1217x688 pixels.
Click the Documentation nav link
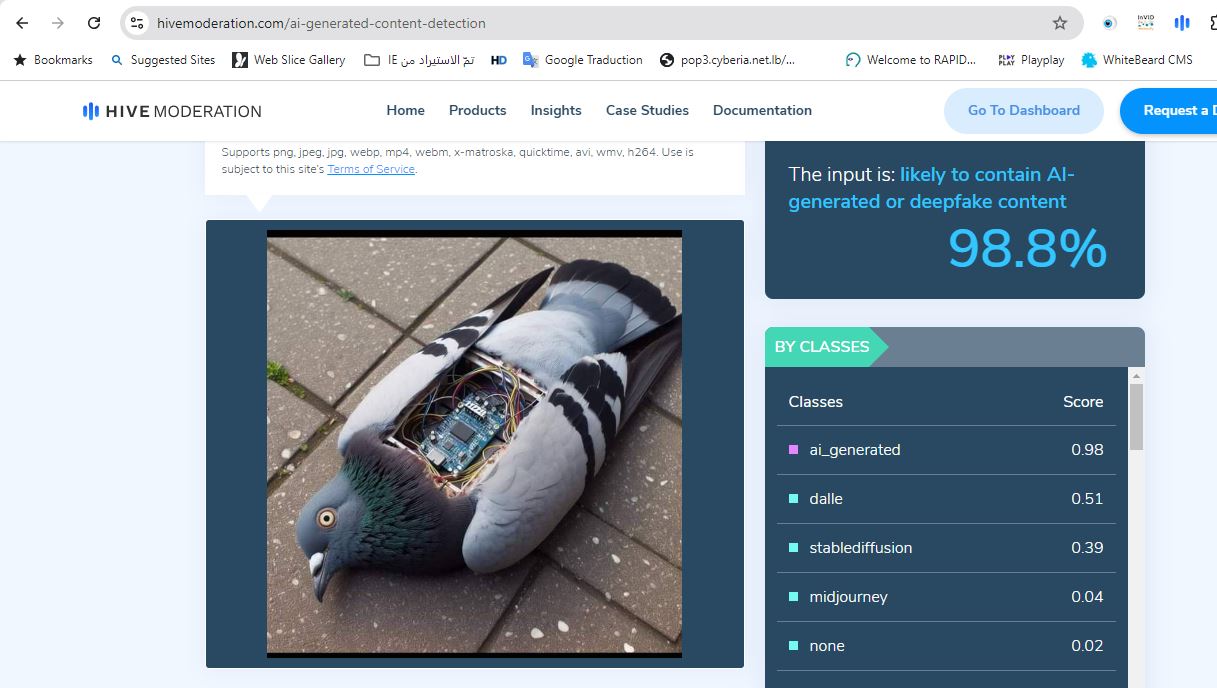point(762,110)
